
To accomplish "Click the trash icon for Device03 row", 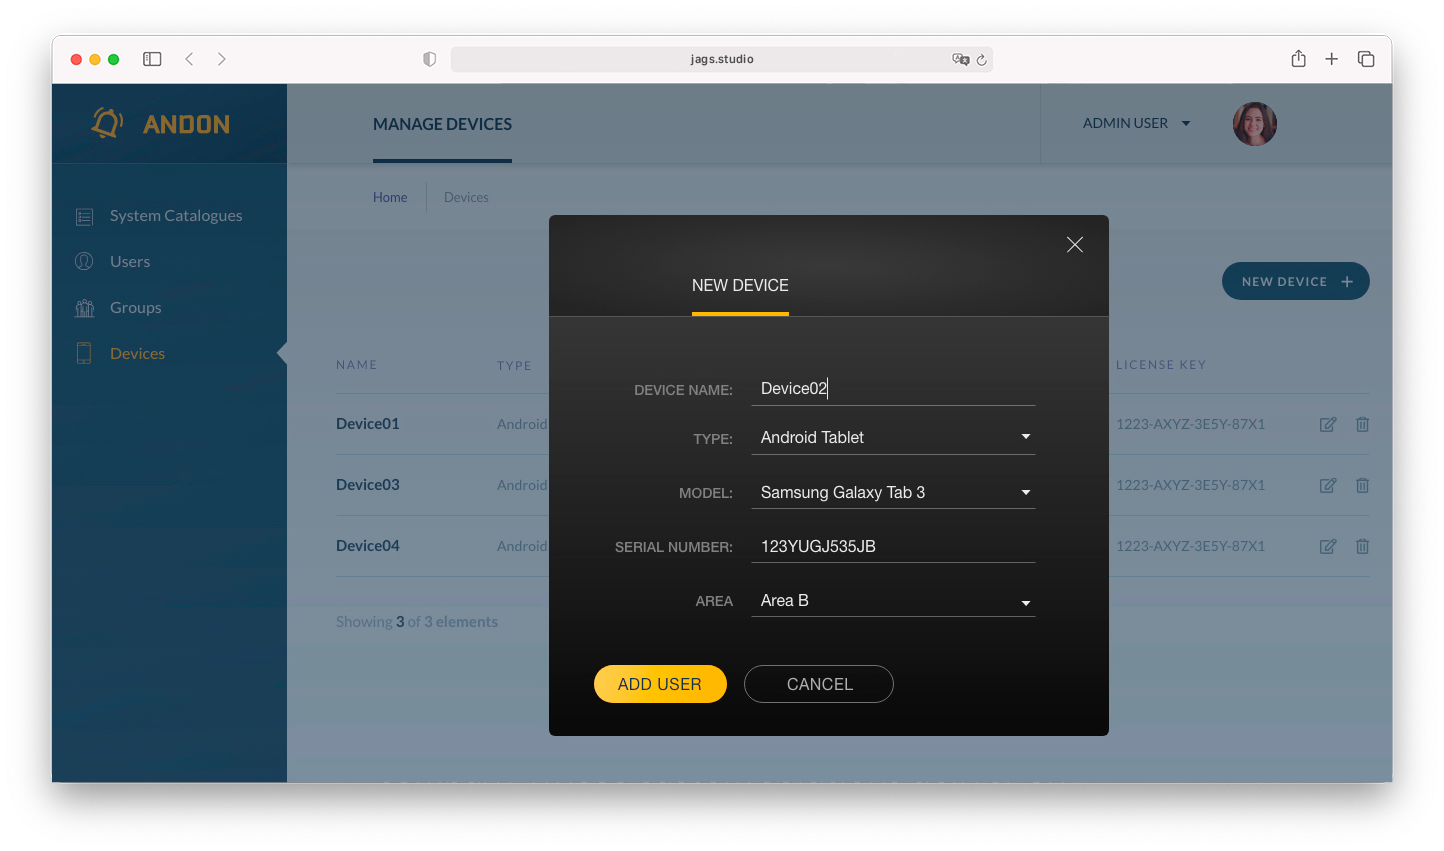I will click(x=1362, y=485).
